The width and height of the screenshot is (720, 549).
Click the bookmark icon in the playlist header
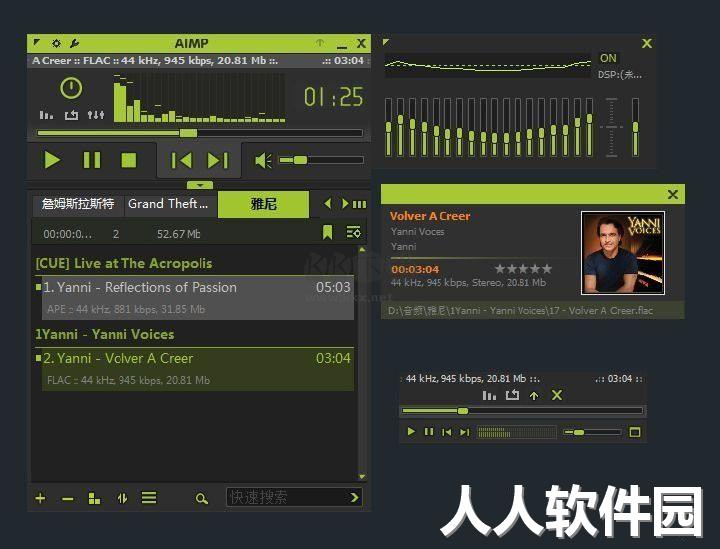click(x=327, y=233)
